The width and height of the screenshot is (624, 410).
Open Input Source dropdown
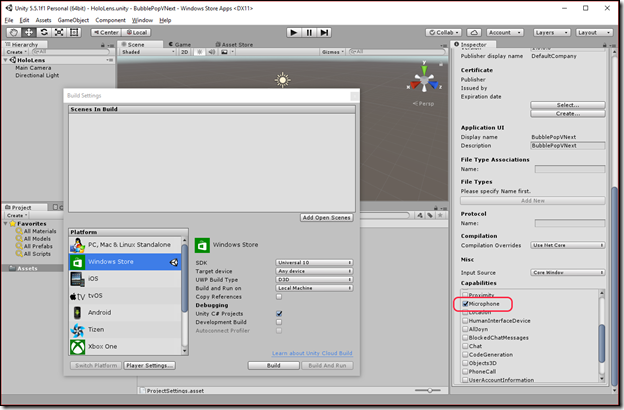click(567, 273)
